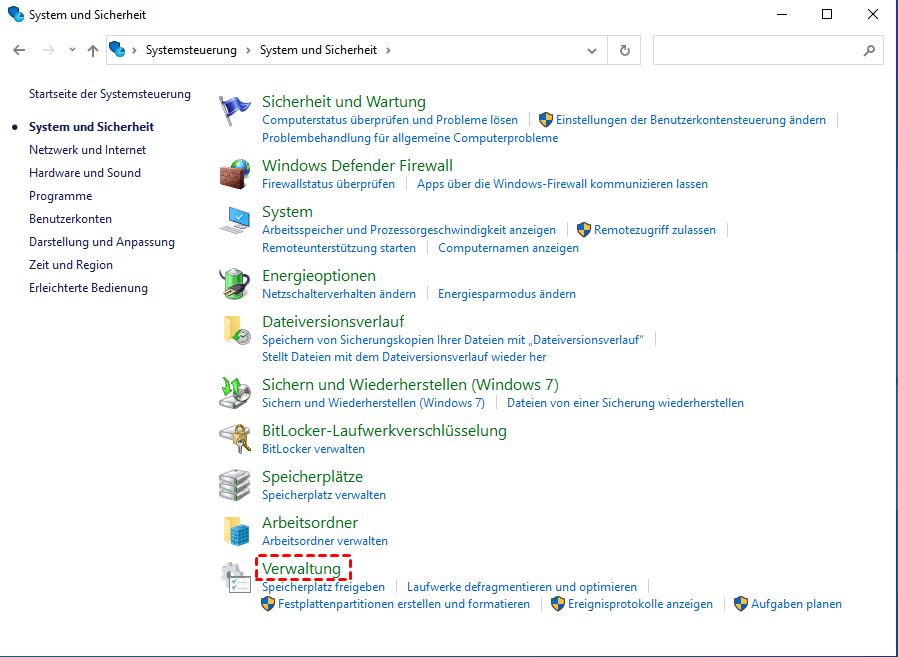Click the search magnifier icon
The image size is (898, 657).
869,50
